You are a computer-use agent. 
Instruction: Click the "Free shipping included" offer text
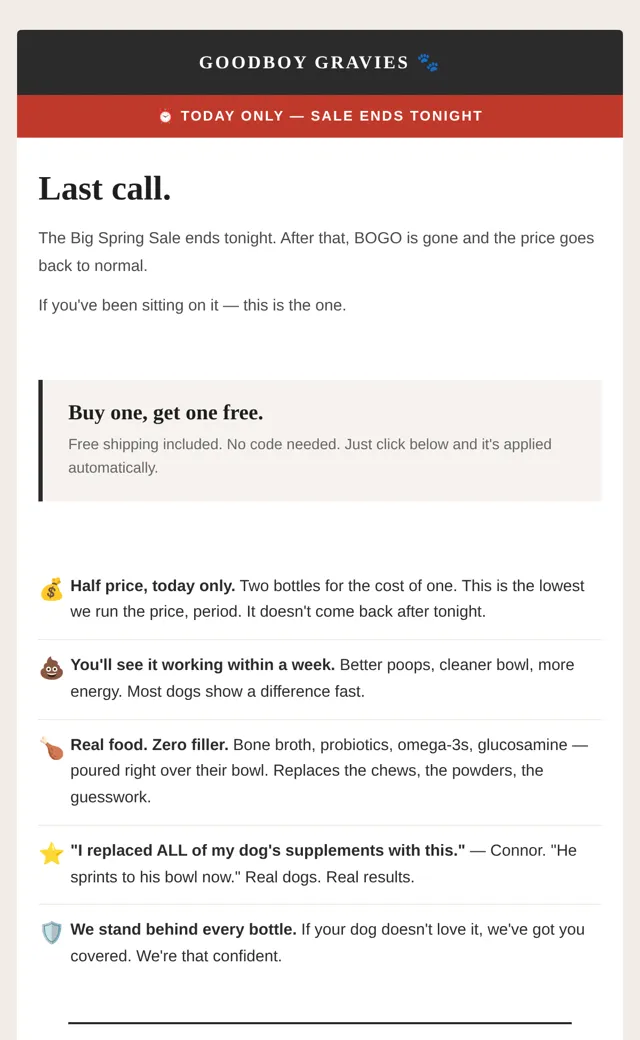(x=310, y=456)
